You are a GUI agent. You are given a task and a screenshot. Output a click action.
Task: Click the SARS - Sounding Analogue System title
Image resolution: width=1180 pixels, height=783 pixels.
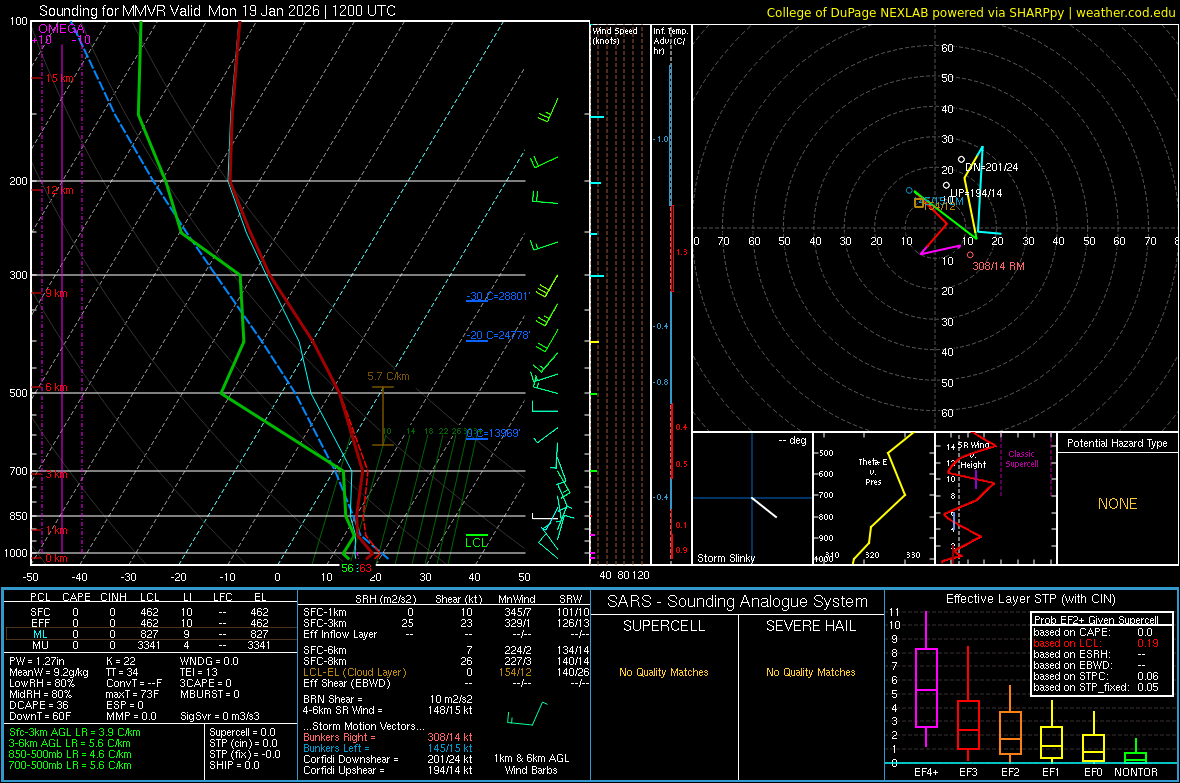coord(738,602)
